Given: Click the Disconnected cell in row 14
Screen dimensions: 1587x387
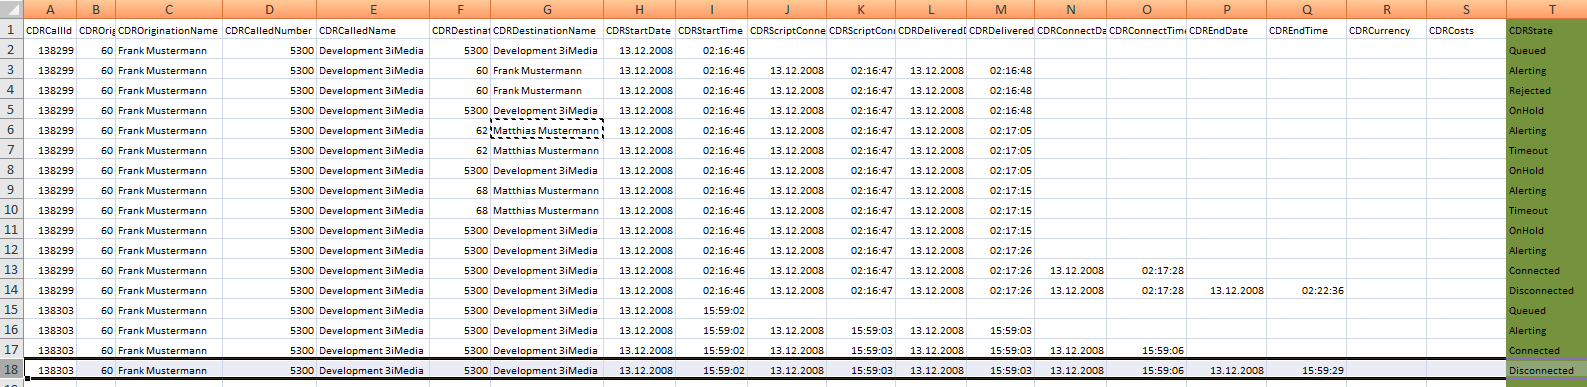Looking at the screenshot, I should point(1546,290).
